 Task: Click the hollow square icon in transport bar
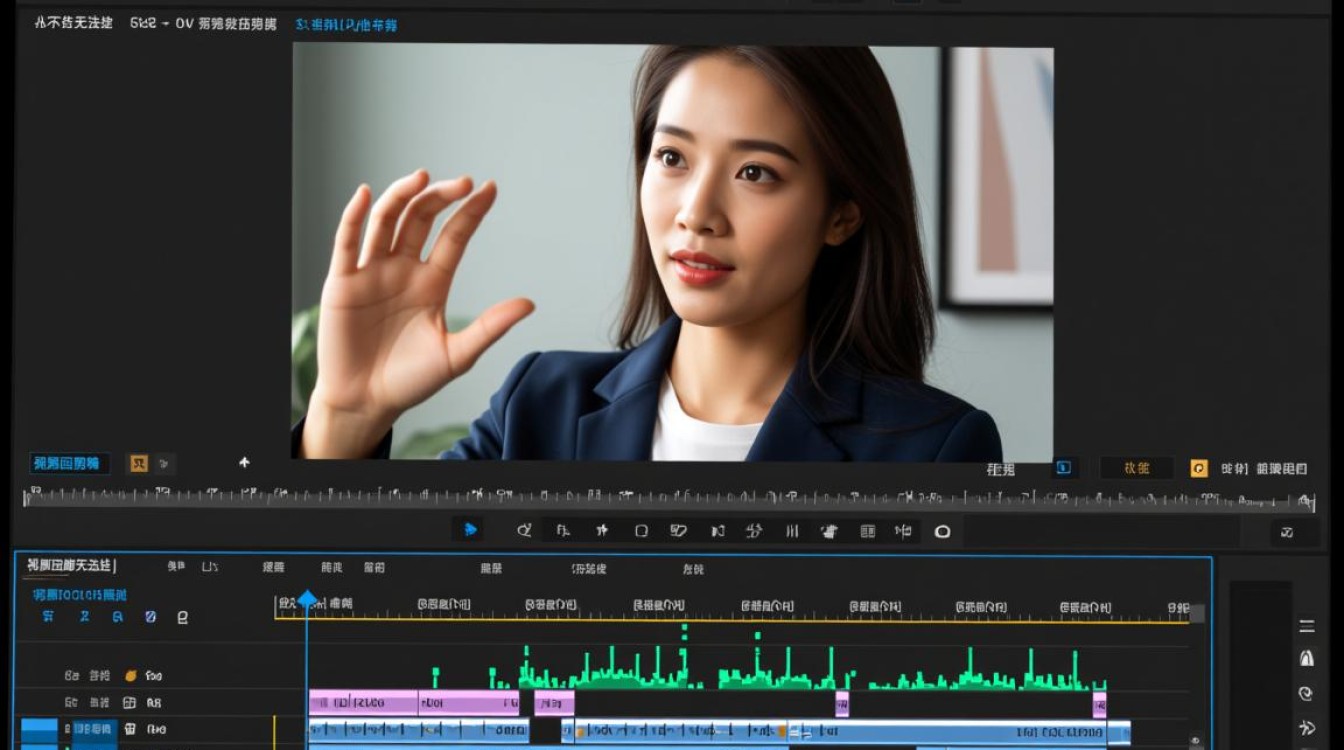(642, 531)
